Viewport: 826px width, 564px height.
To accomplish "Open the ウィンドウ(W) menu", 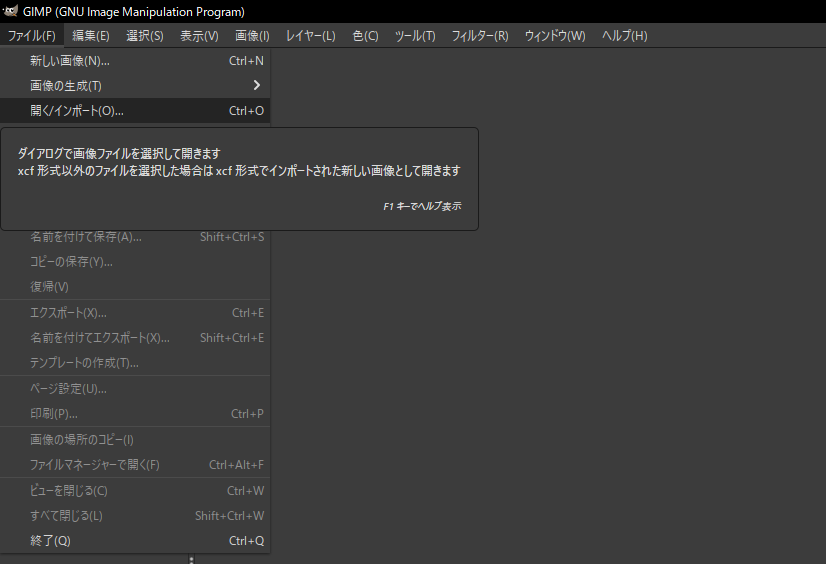I will click(555, 36).
